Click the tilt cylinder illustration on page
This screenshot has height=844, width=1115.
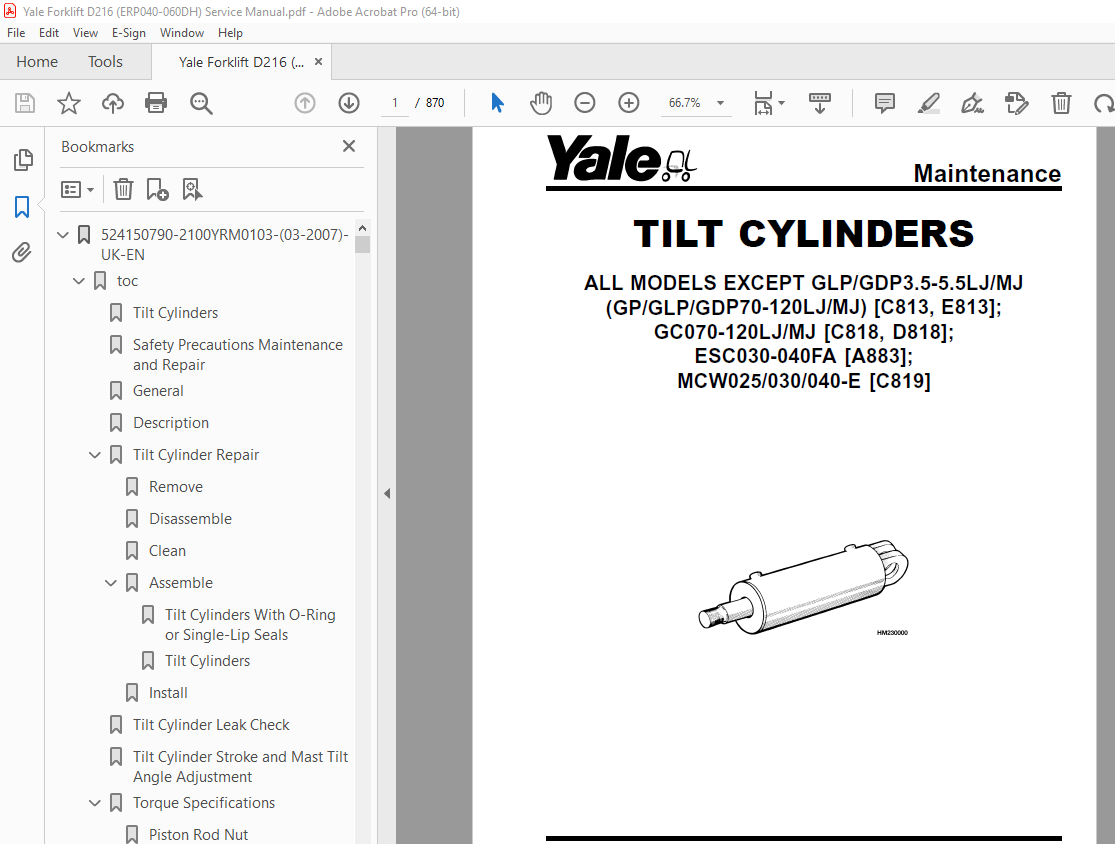click(x=804, y=586)
